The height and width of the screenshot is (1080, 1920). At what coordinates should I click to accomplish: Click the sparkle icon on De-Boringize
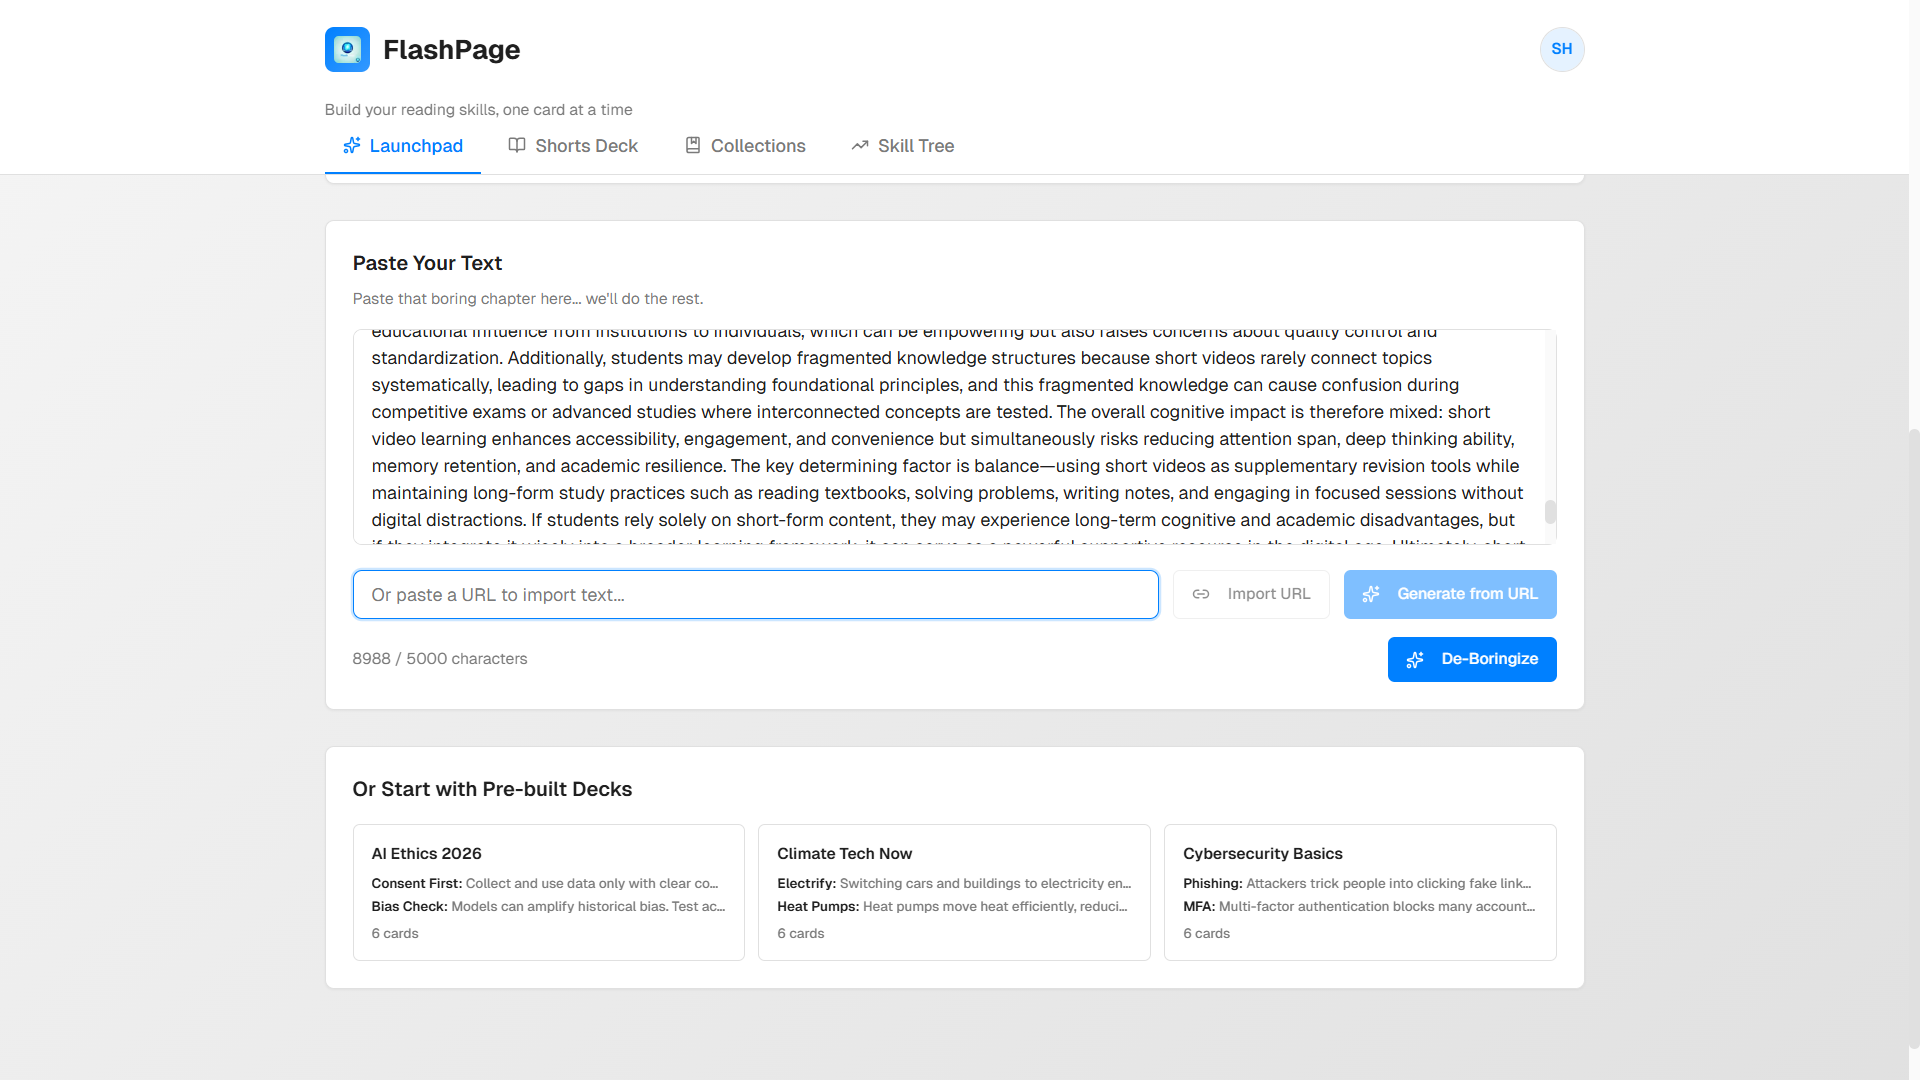point(1415,660)
